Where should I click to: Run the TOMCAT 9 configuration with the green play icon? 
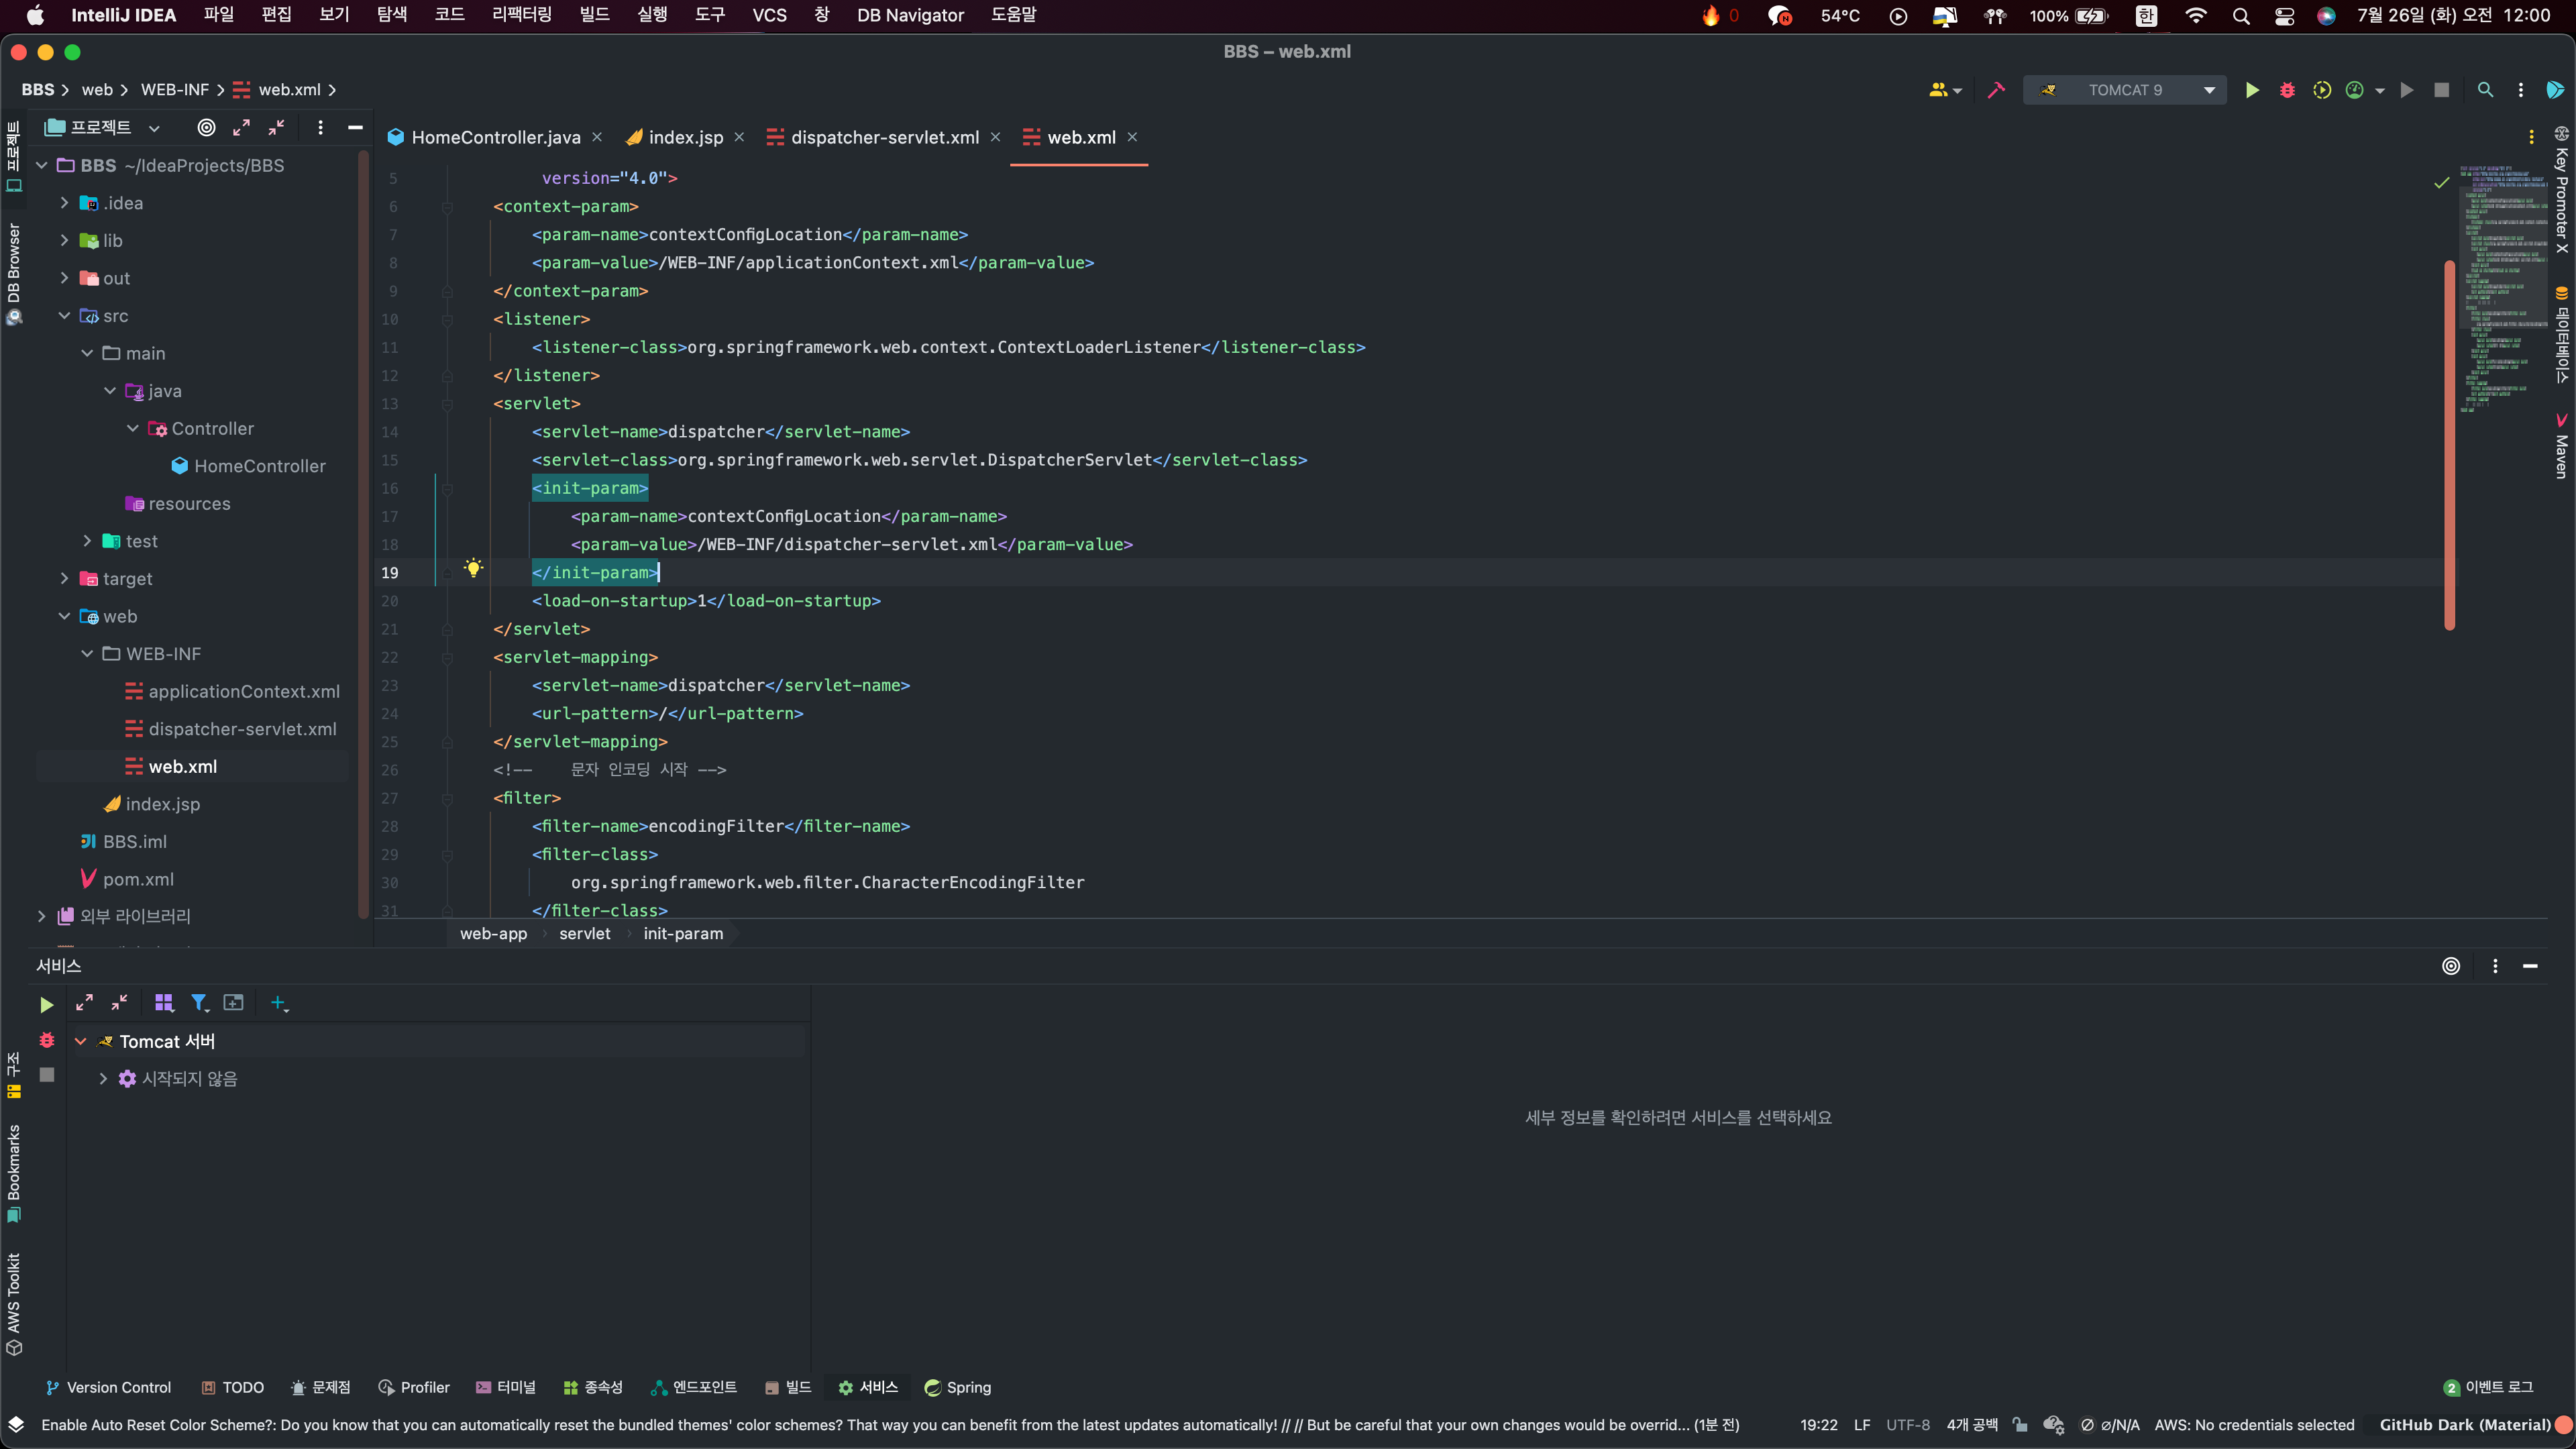point(2251,90)
